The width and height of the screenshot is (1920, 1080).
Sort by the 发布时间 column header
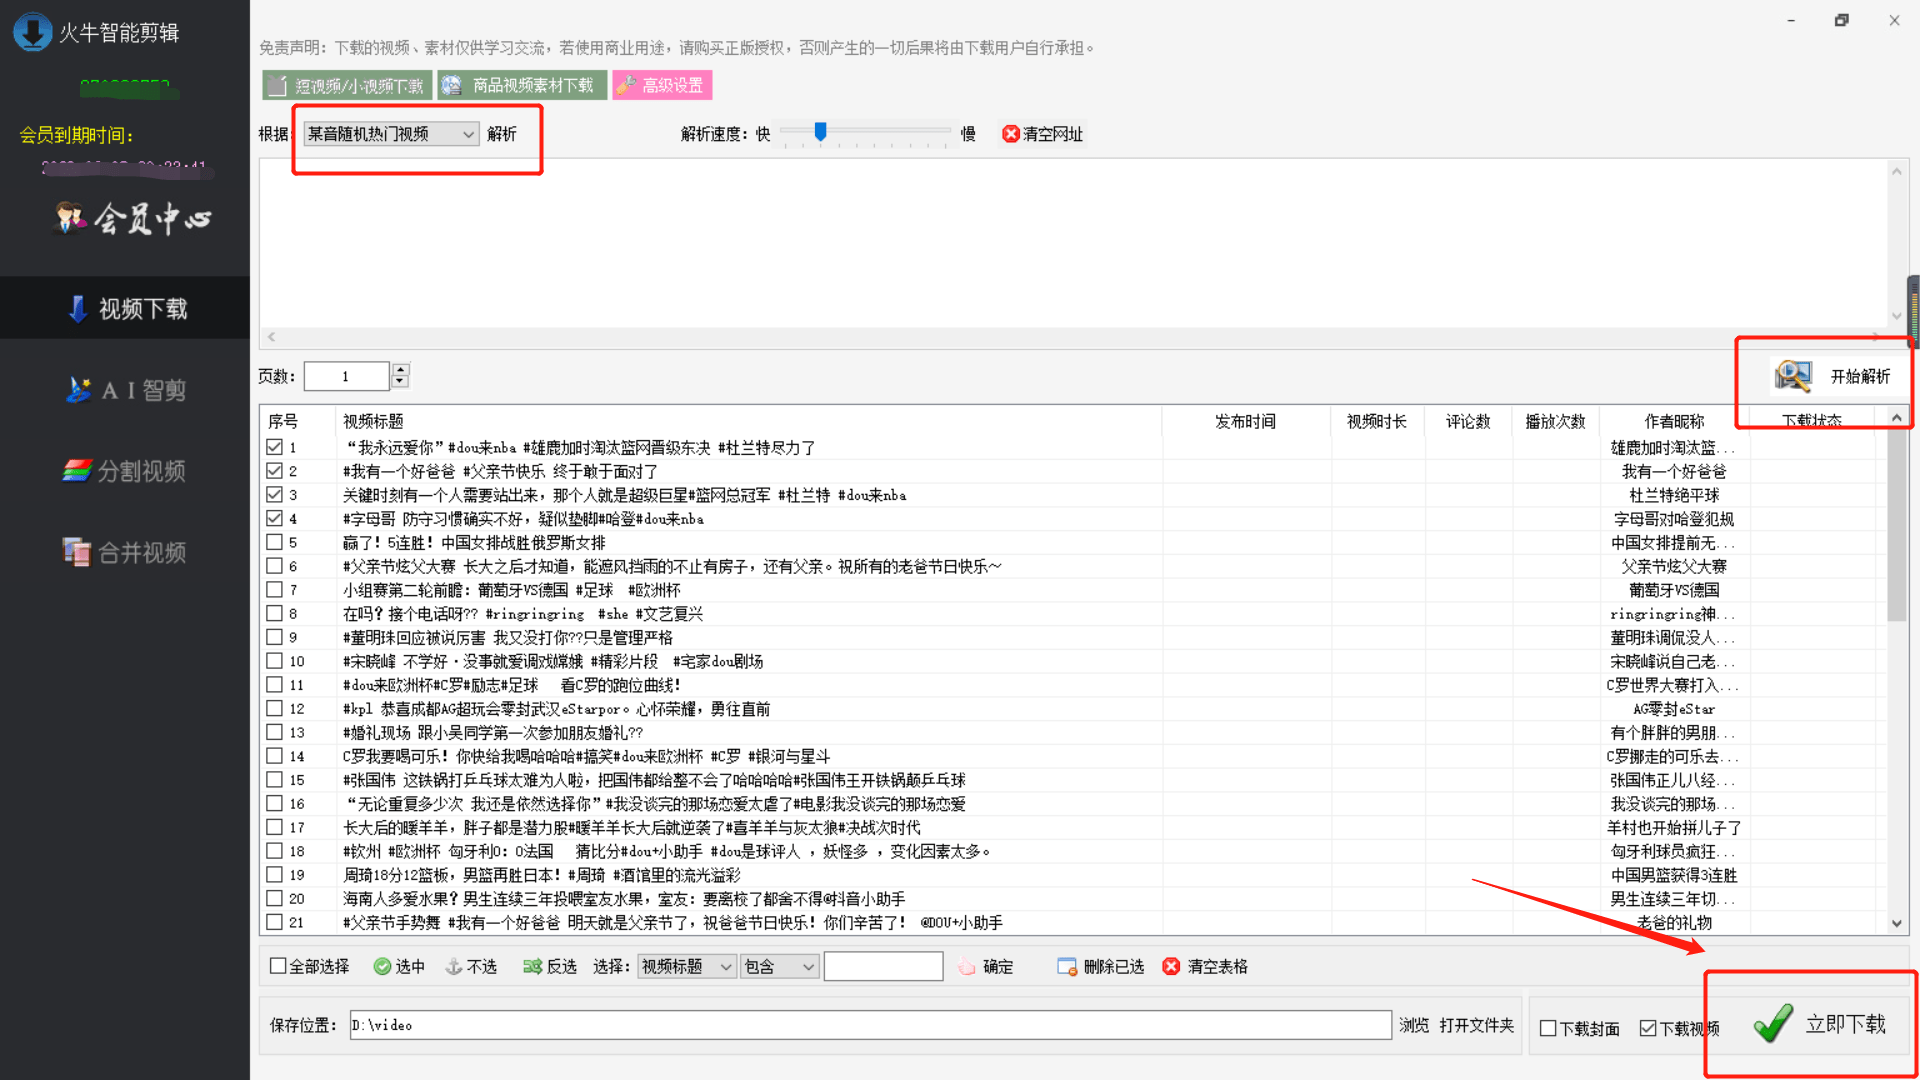pos(1246,421)
